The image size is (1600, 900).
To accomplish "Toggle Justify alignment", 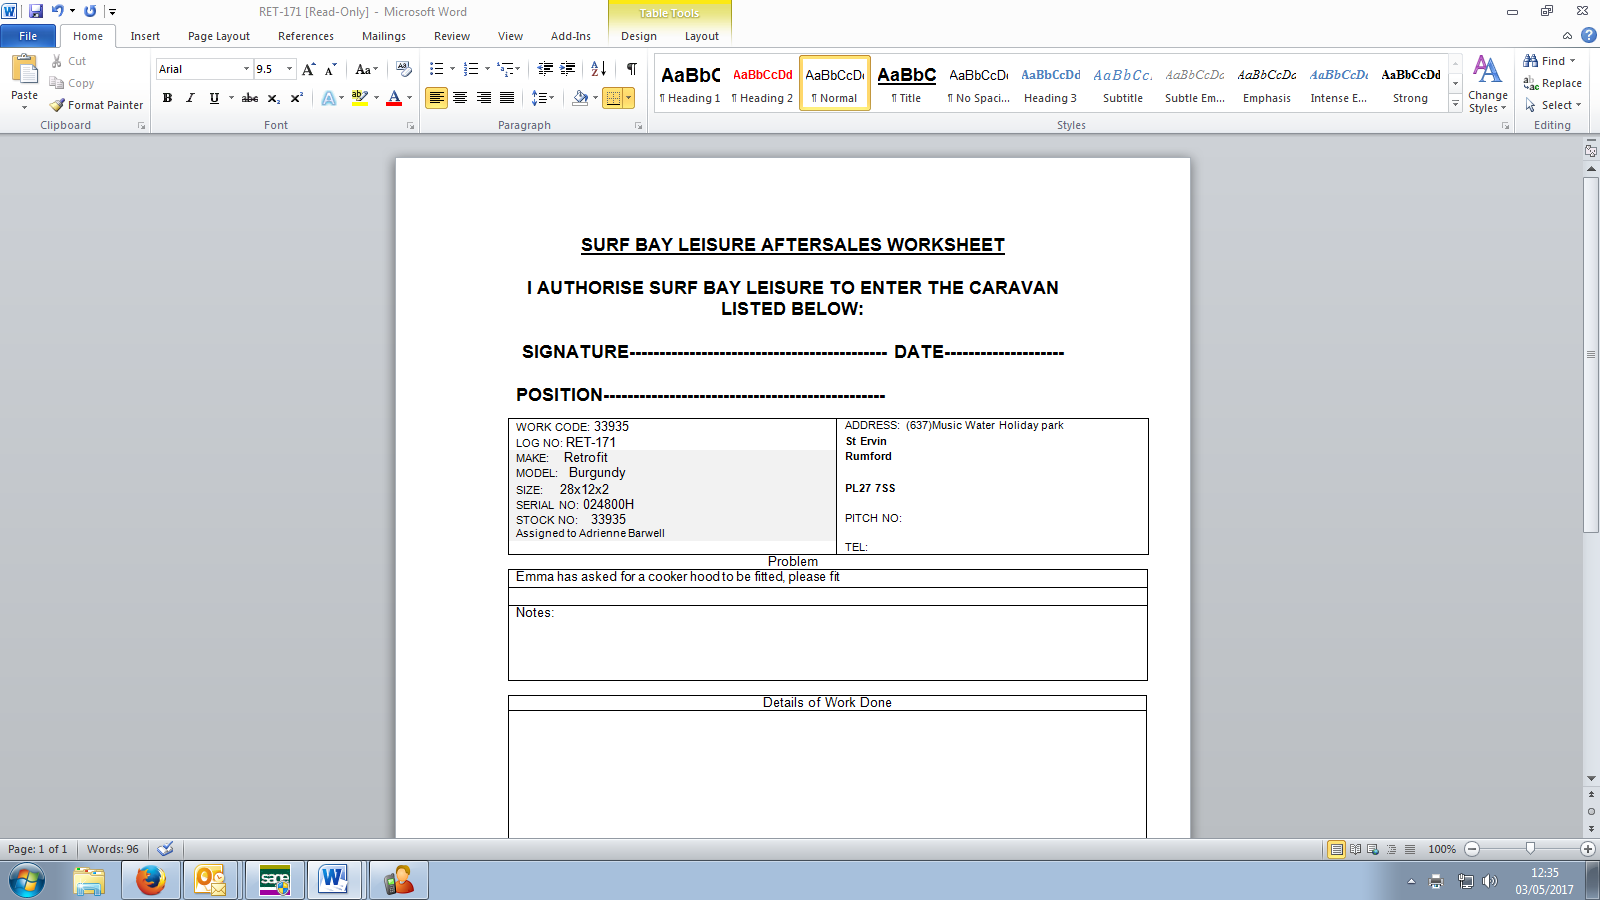I will click(x=507, y=98).
